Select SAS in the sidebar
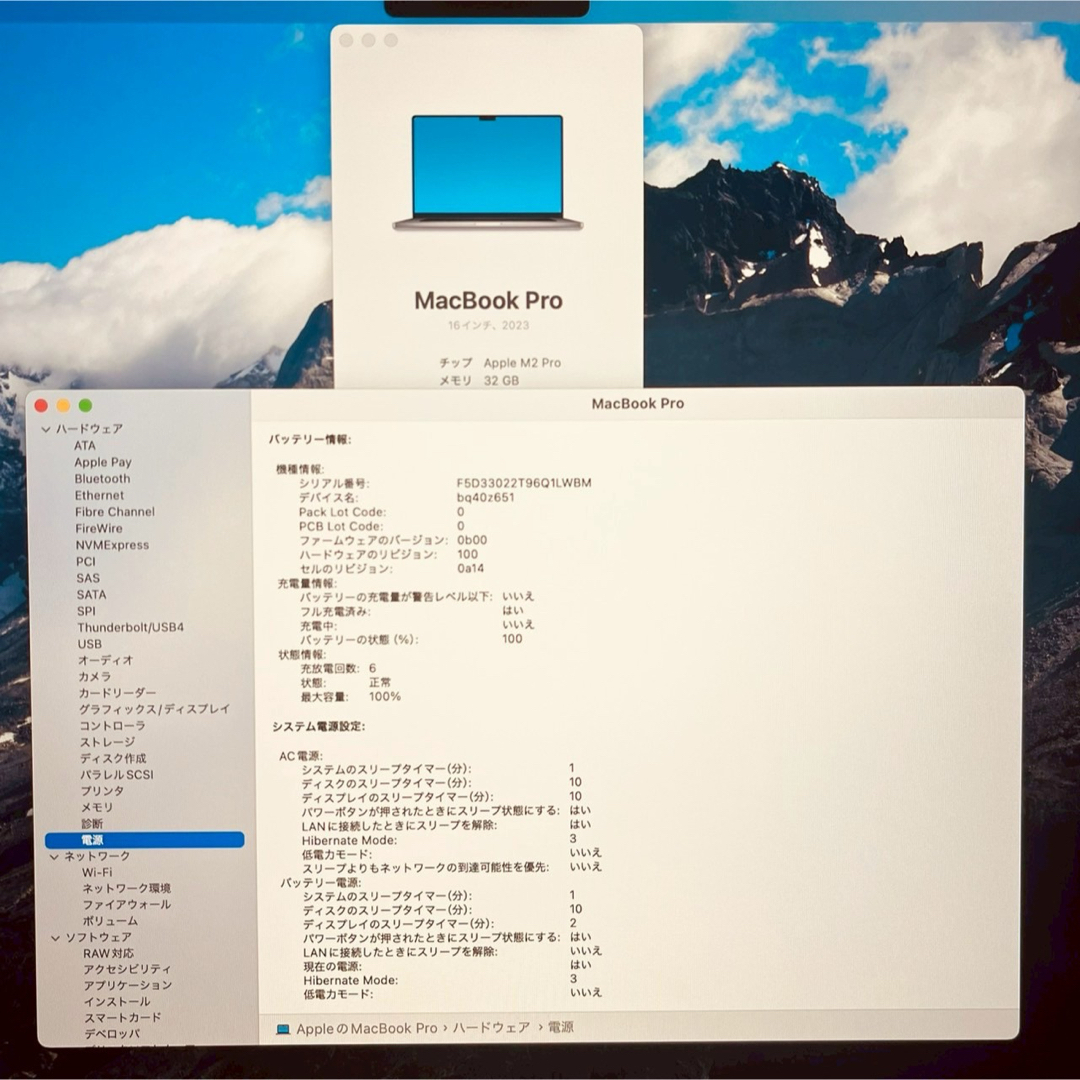Image resolution: width=1080 pixels, height=1080 pixels. pyautogui.click(x=88, y=578)
